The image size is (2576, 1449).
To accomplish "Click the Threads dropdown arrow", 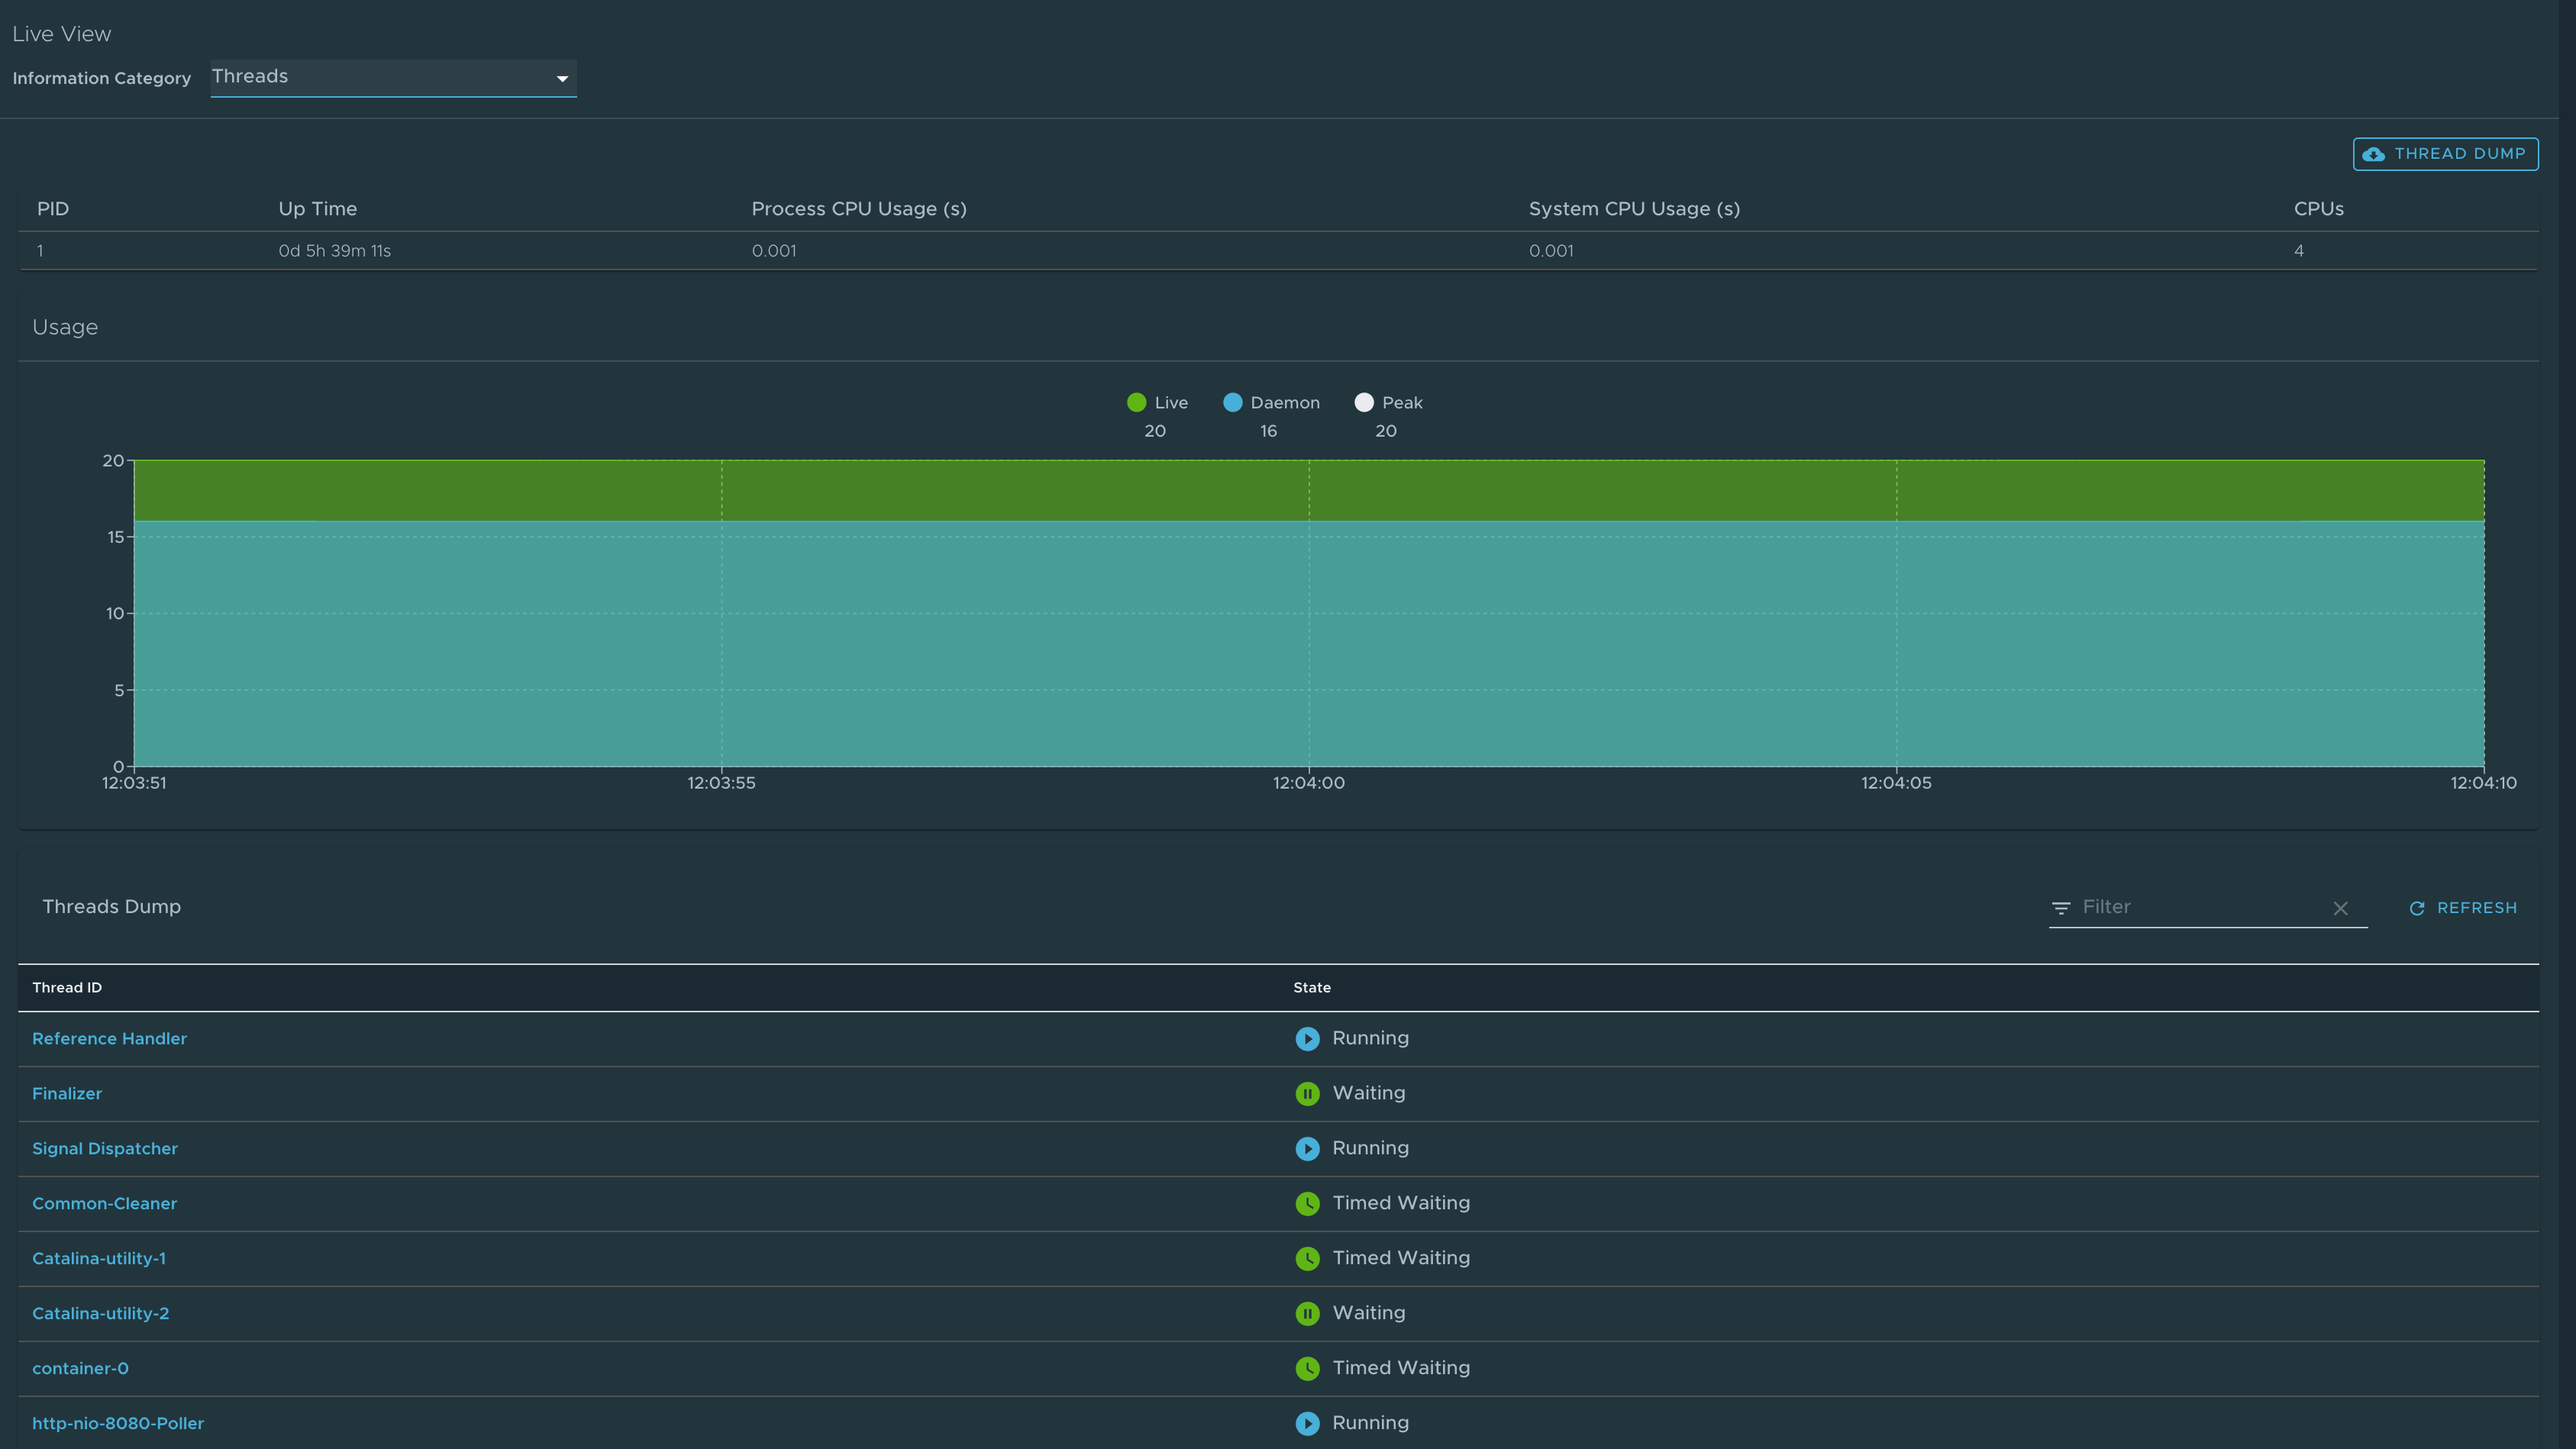I will tap(562, 78).
